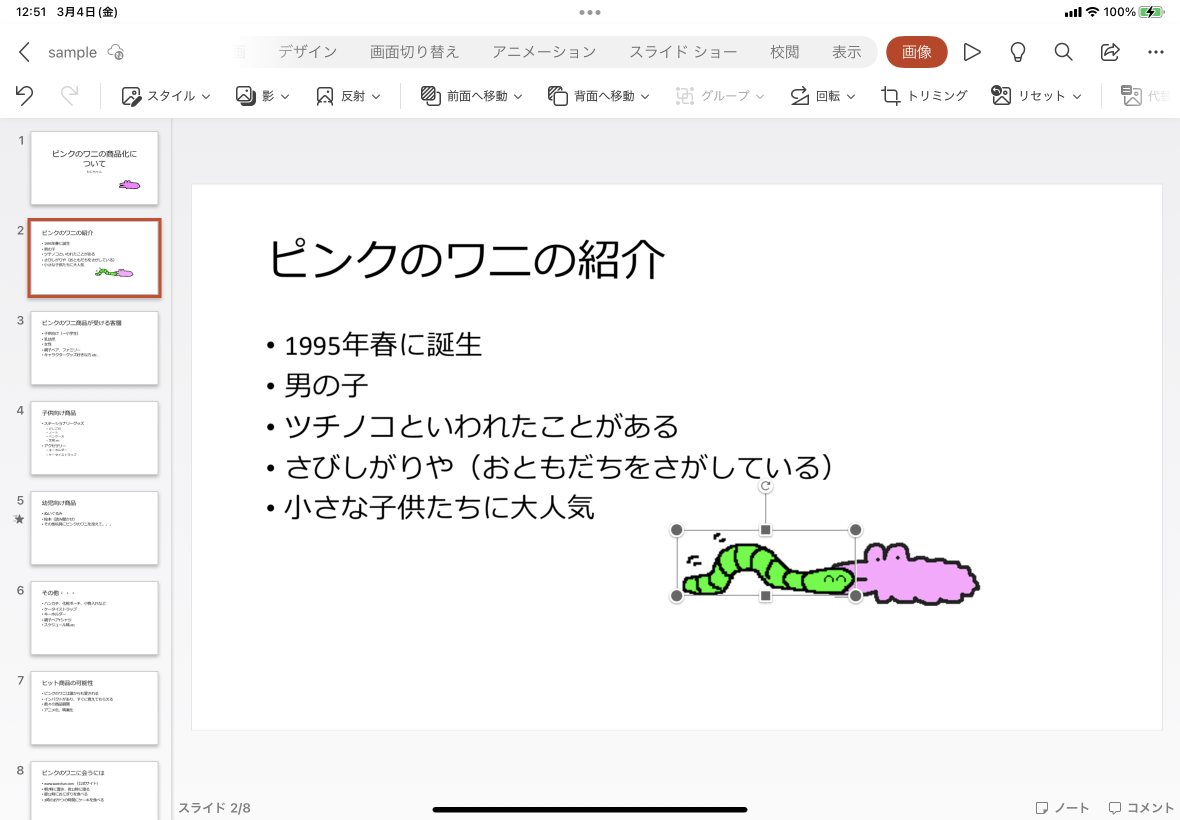Select the pink crocodile image
Image resolution: width=1180 pixels, height=820 pixels.
coord(922,575)
